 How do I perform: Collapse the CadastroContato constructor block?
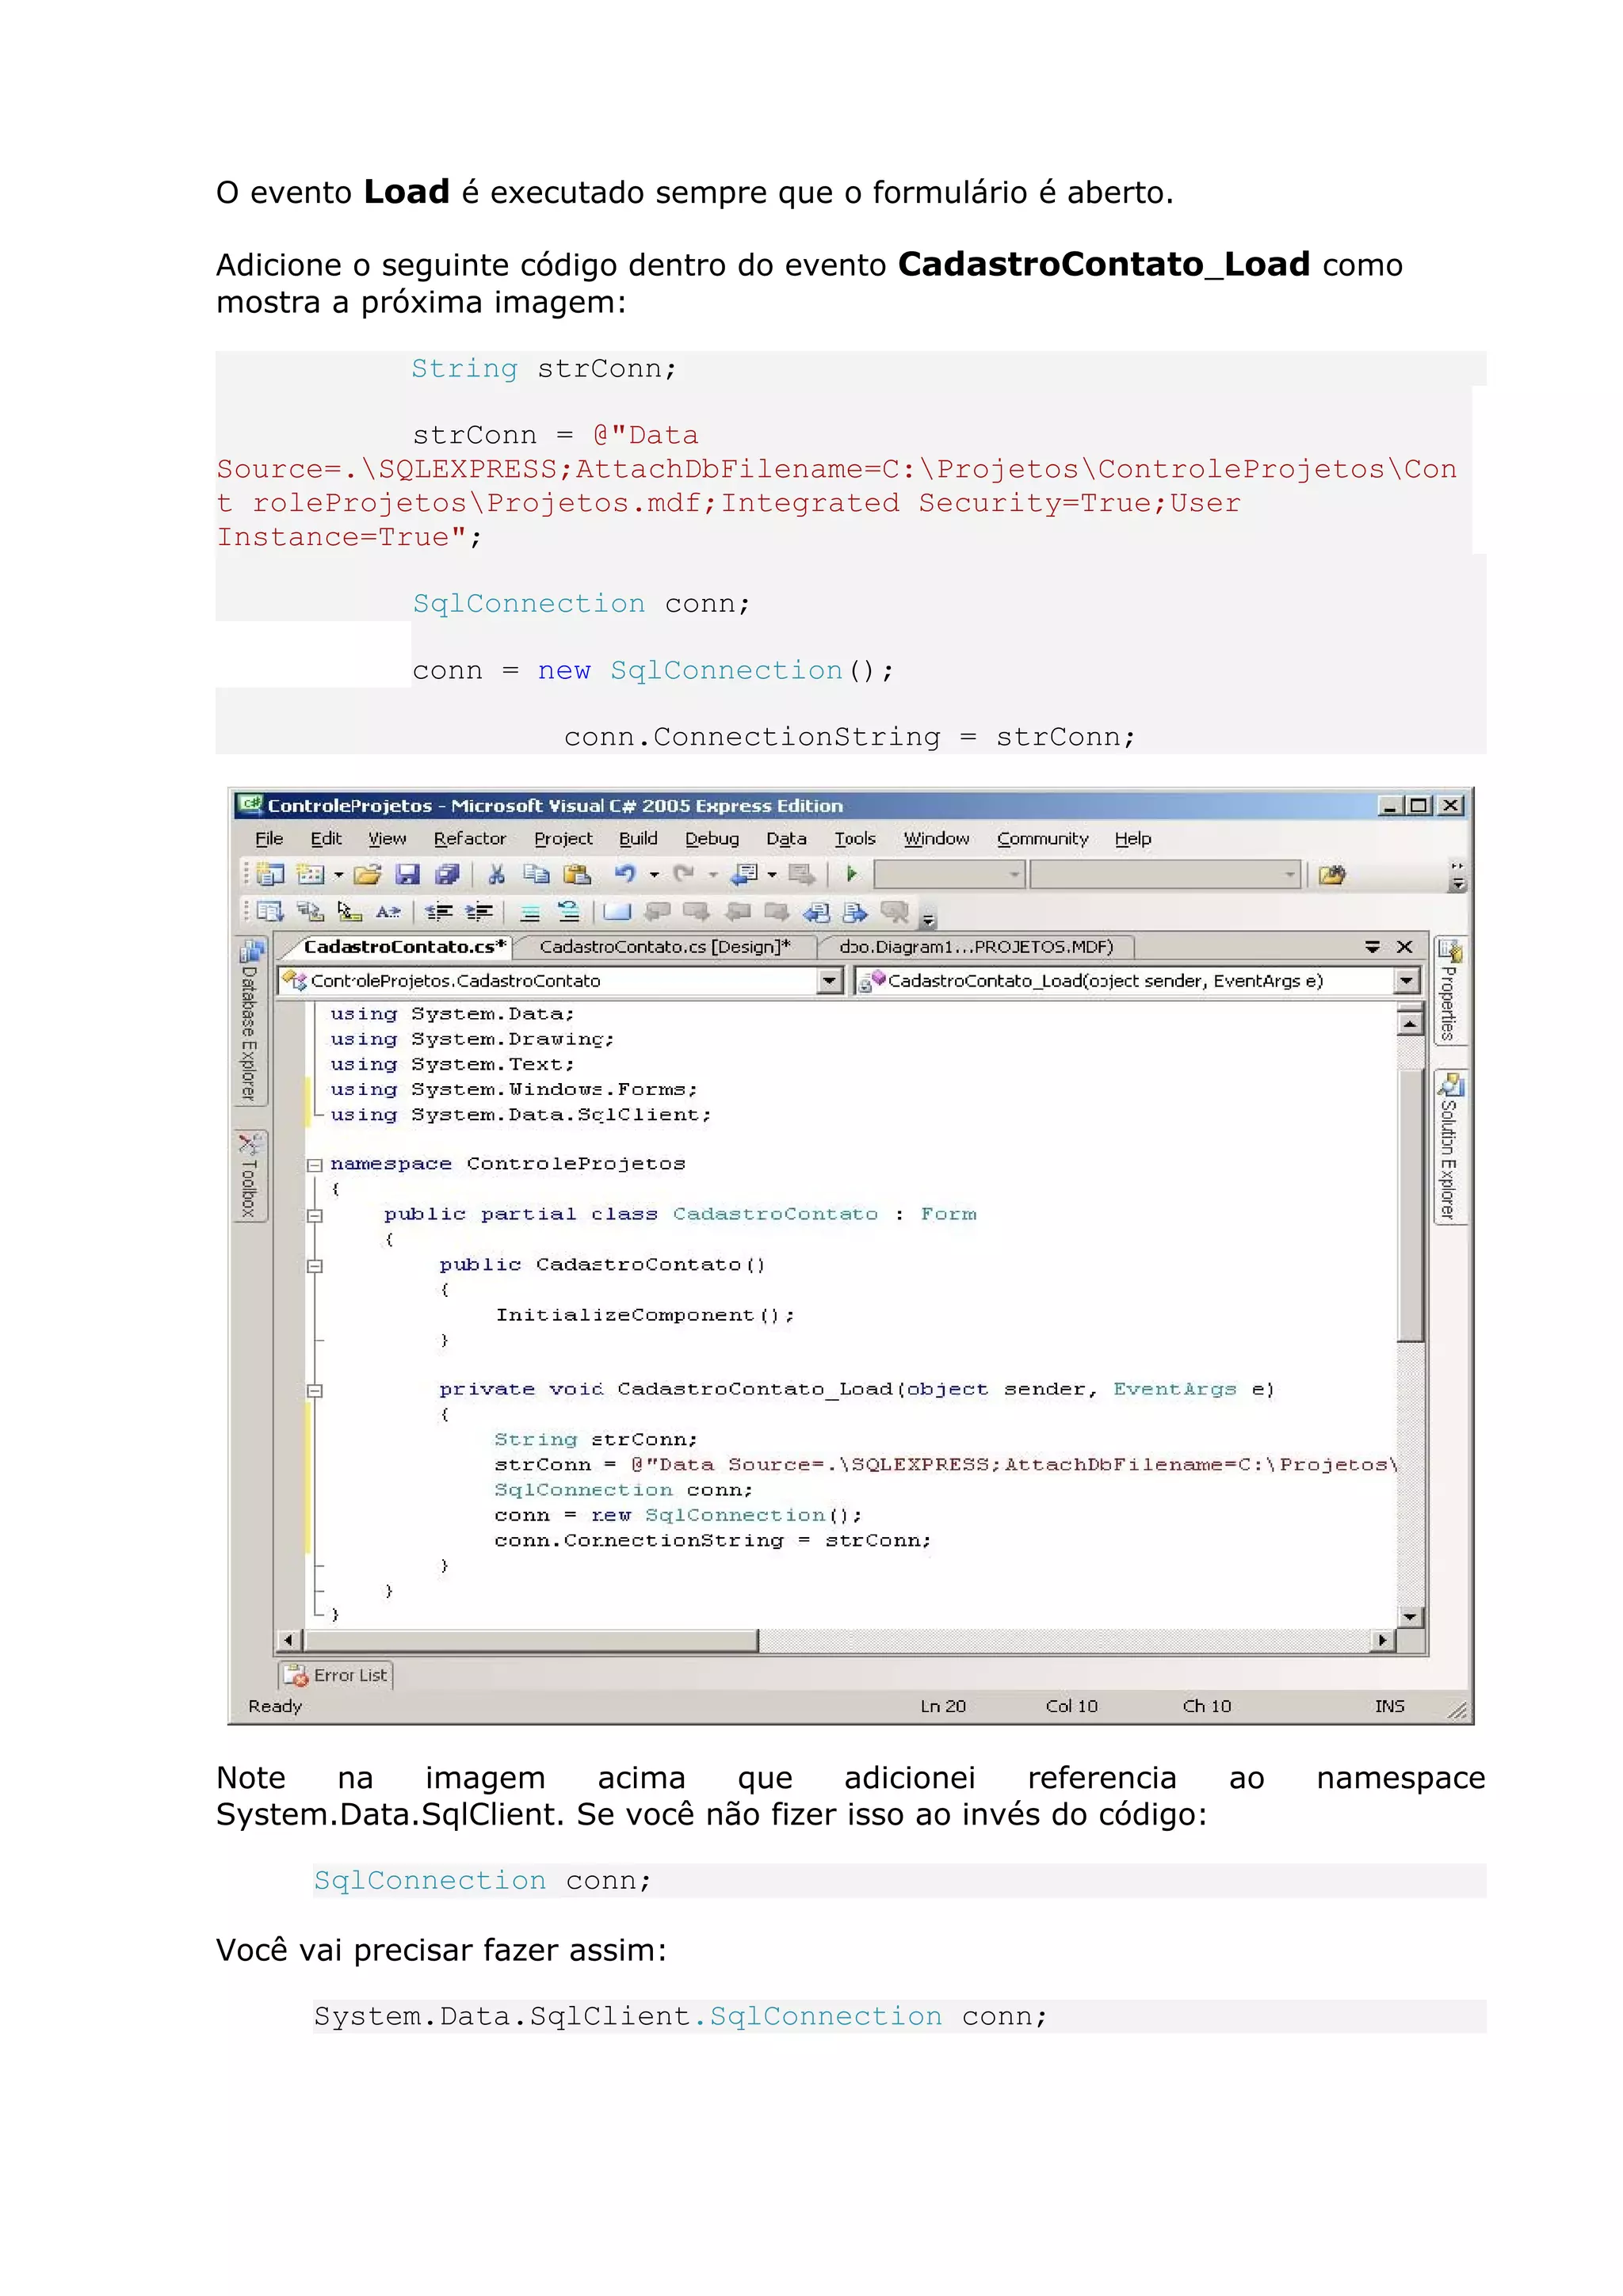314,1266
